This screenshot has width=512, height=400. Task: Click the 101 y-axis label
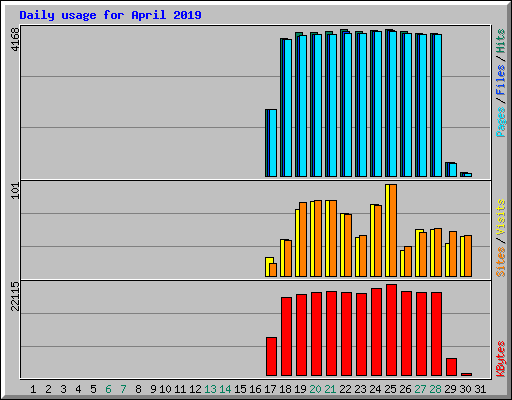(x=15, y=191)
